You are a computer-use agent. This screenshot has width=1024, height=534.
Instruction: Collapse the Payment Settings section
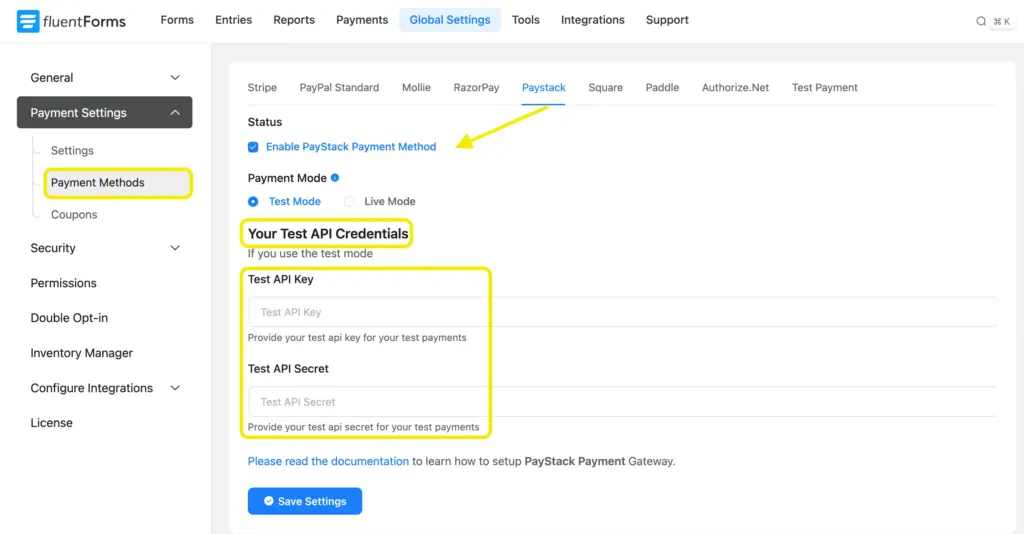(x=104, y=112)
